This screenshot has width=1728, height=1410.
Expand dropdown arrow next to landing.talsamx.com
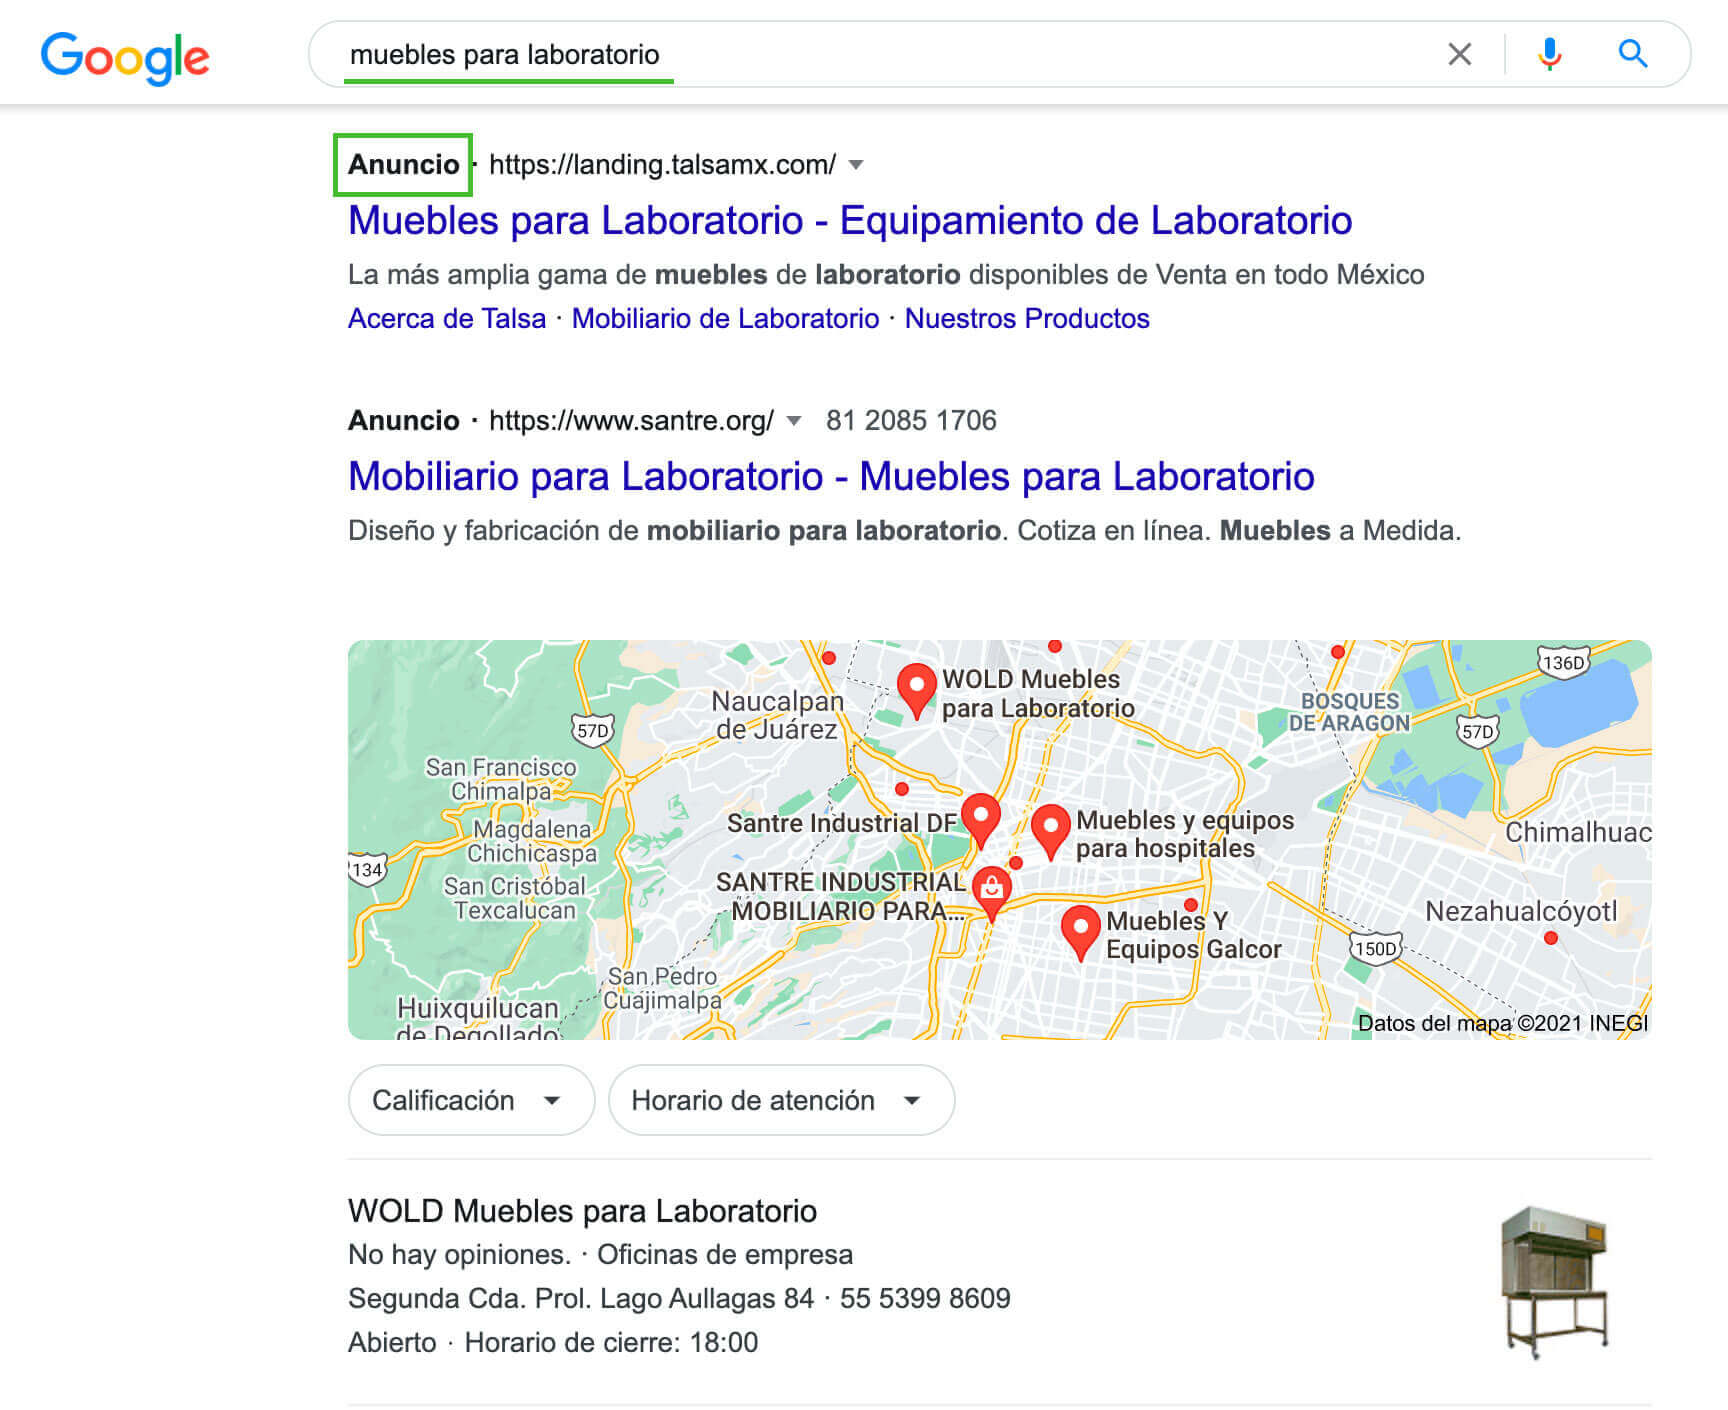856,165
